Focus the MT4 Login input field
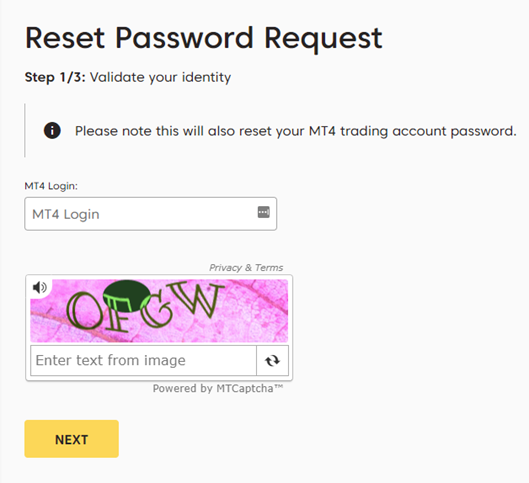The width and height of the screenshot is (529, 483). [150, 214]
